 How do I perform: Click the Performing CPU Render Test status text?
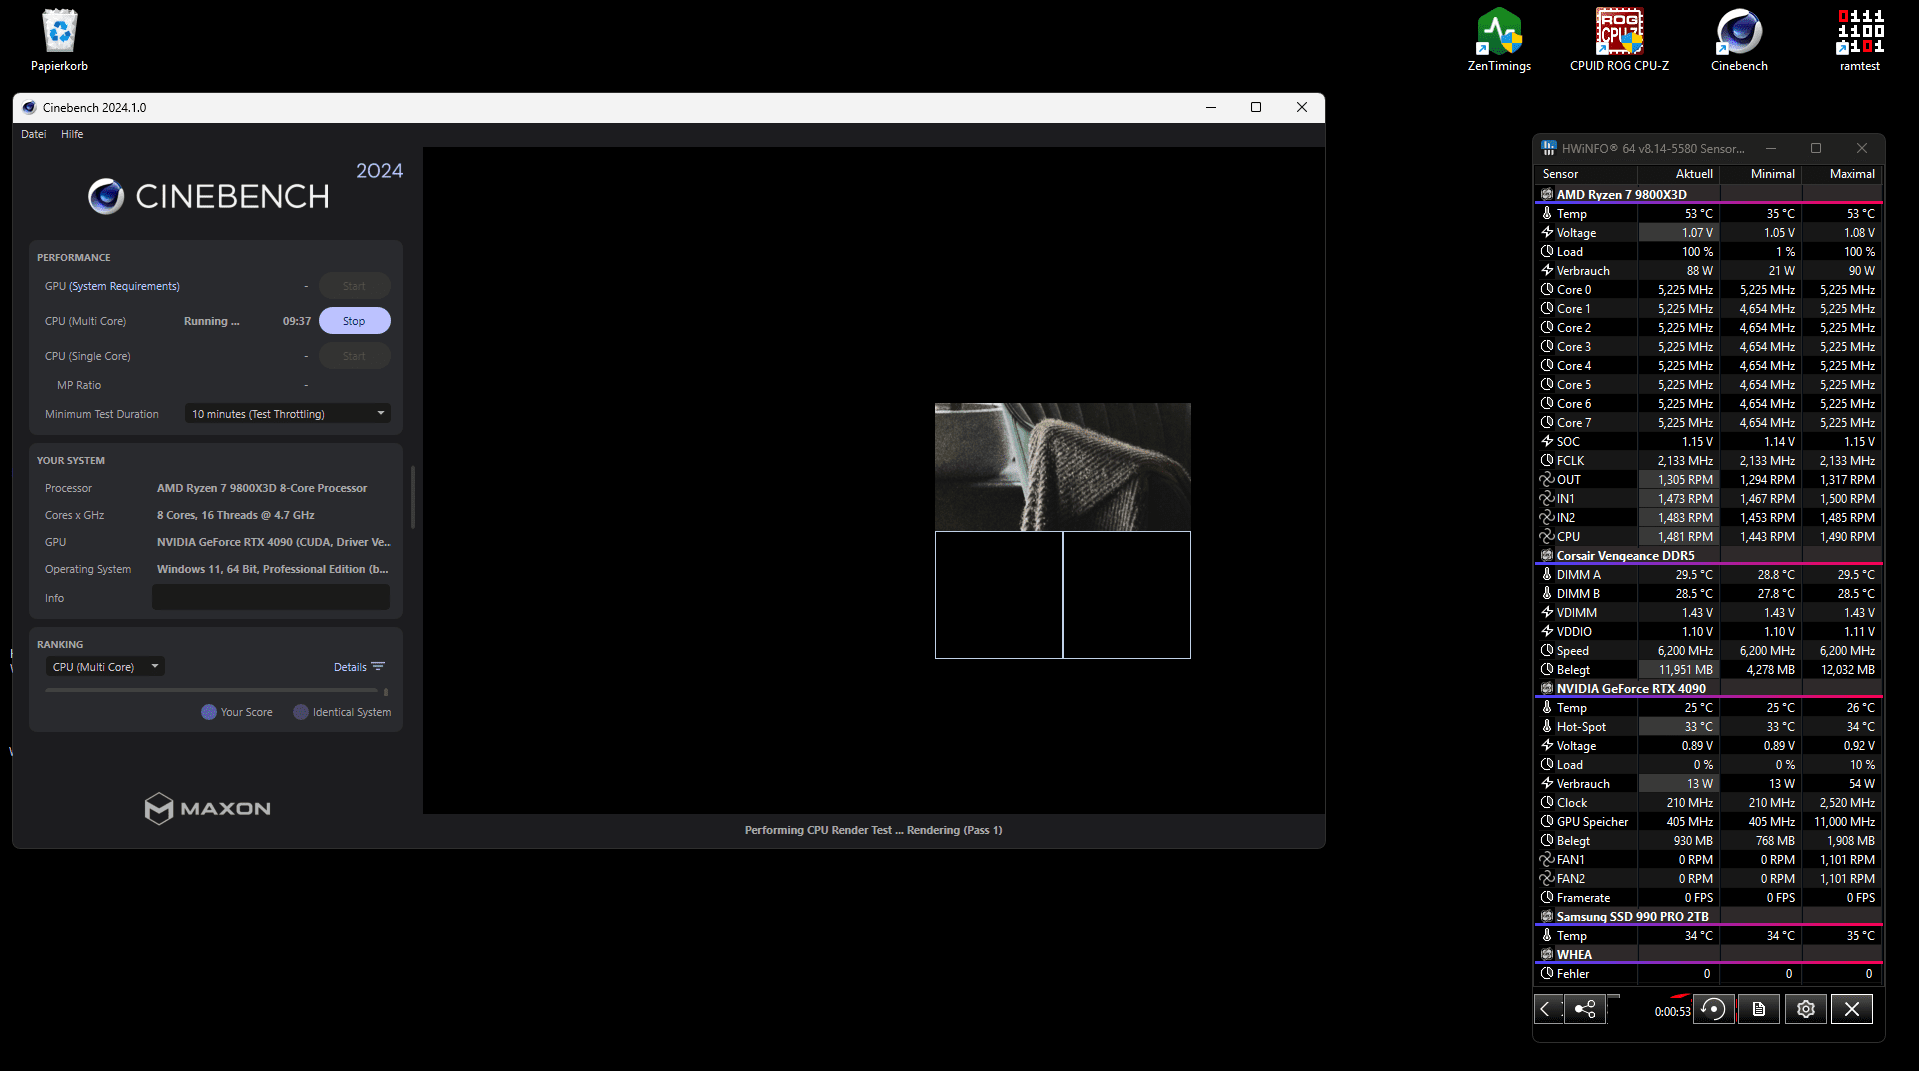click(873, 830)
